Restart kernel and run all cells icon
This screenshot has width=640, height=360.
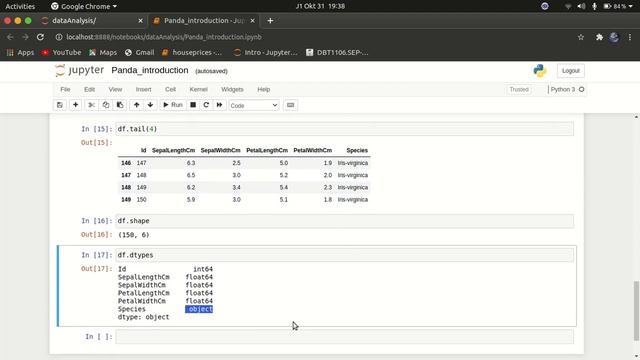pos(219,105)
